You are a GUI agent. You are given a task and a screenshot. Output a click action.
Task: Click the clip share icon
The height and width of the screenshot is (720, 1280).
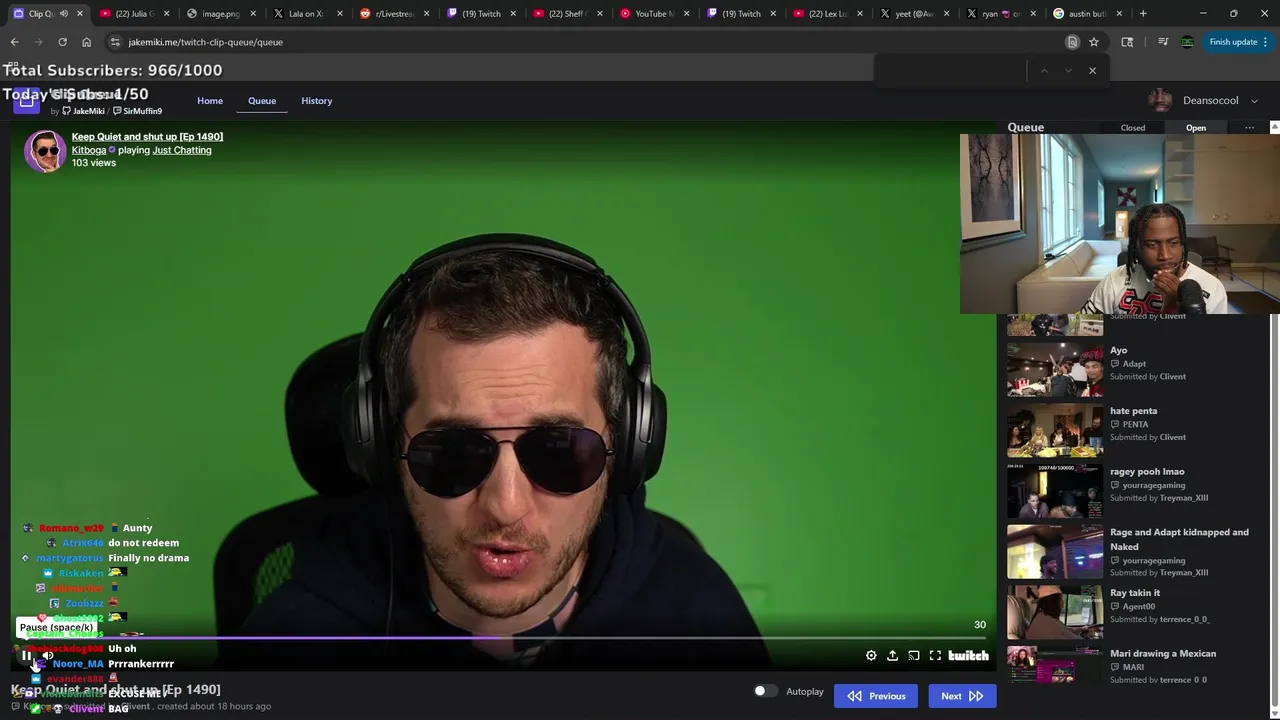click(892, 656)
